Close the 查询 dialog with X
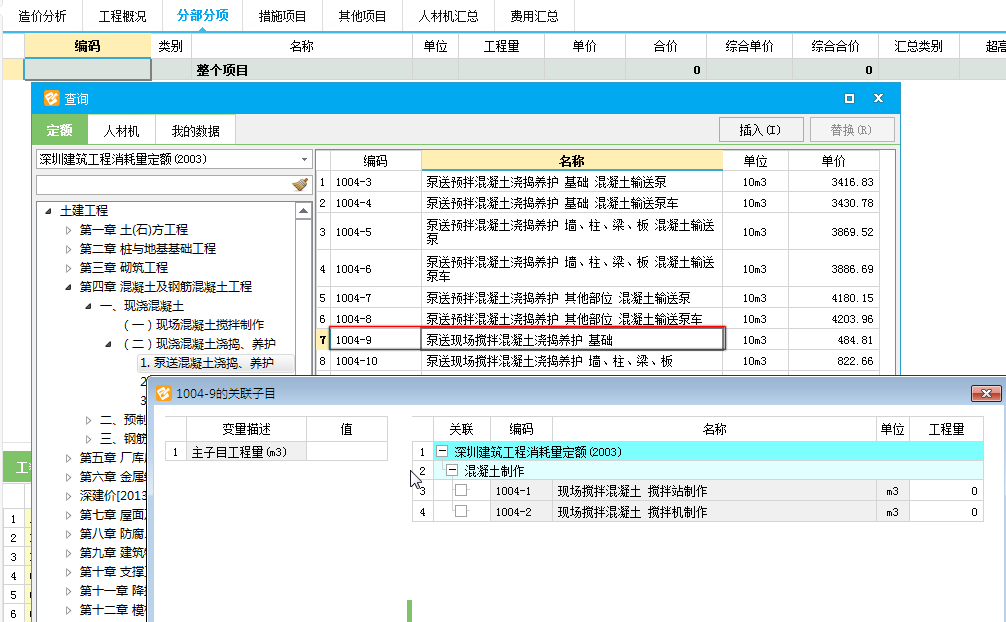Viewport: 1006px width, 622px height. 878,98
